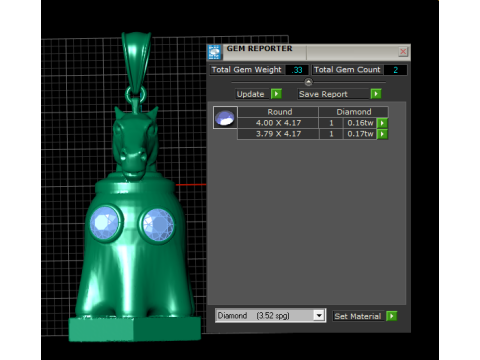This screenshot has height=360, width=480.
Task: Select the right gem on the pendant
Action: tap(158, 225)
